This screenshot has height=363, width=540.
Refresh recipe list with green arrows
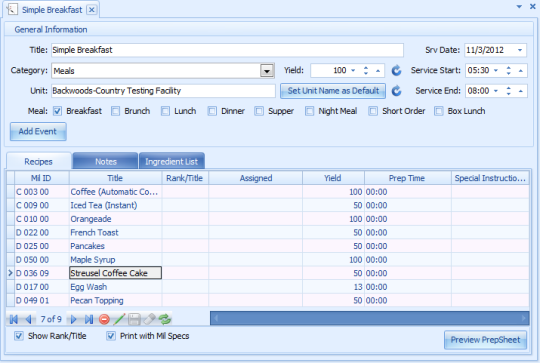[165, 319]
